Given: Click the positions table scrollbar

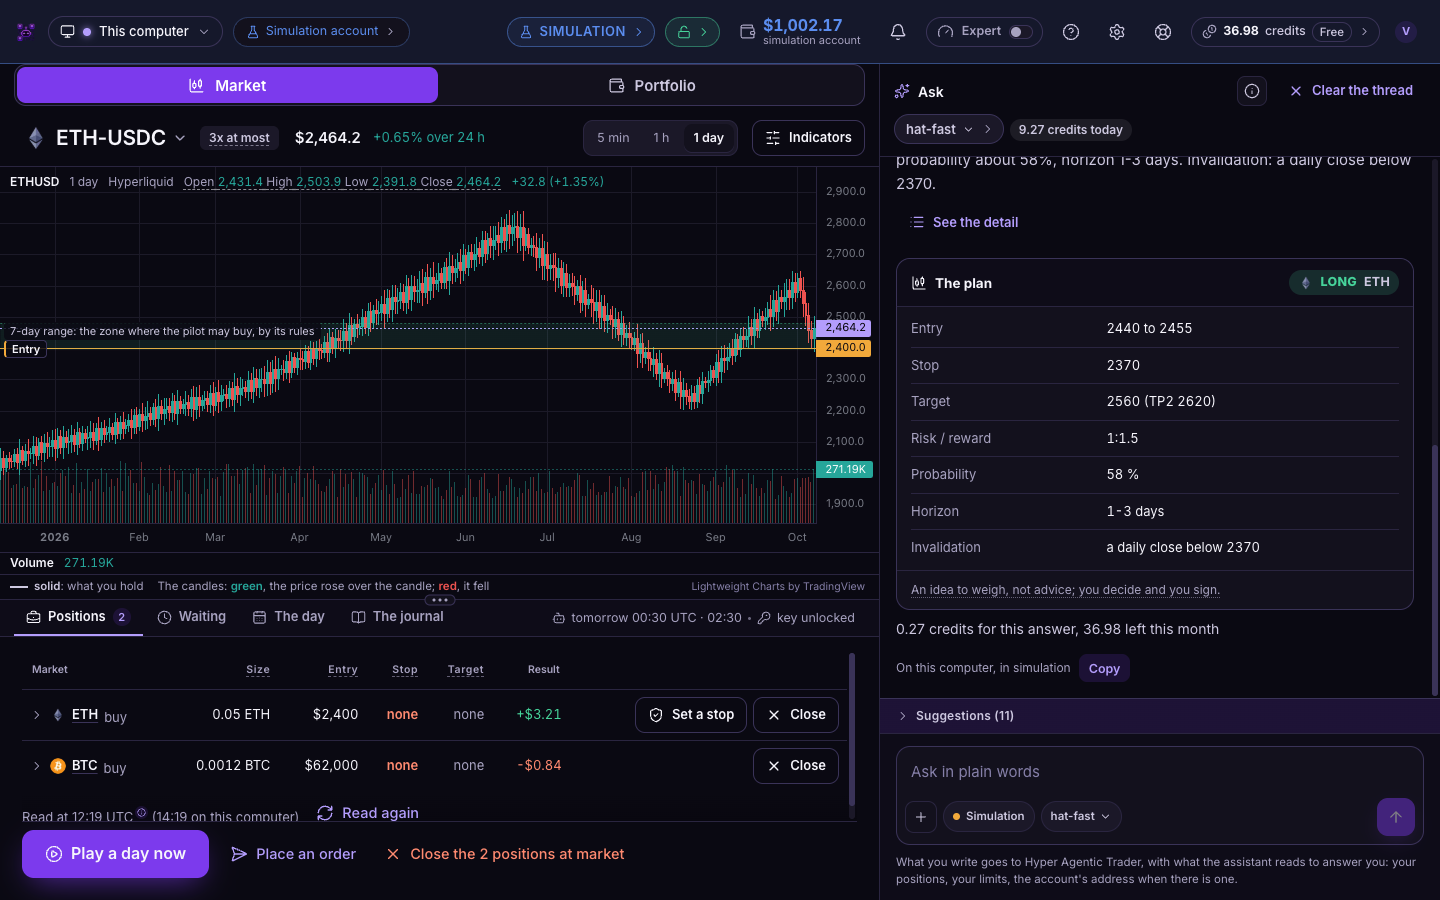Looking at the screenshot, I should (852, 730).
